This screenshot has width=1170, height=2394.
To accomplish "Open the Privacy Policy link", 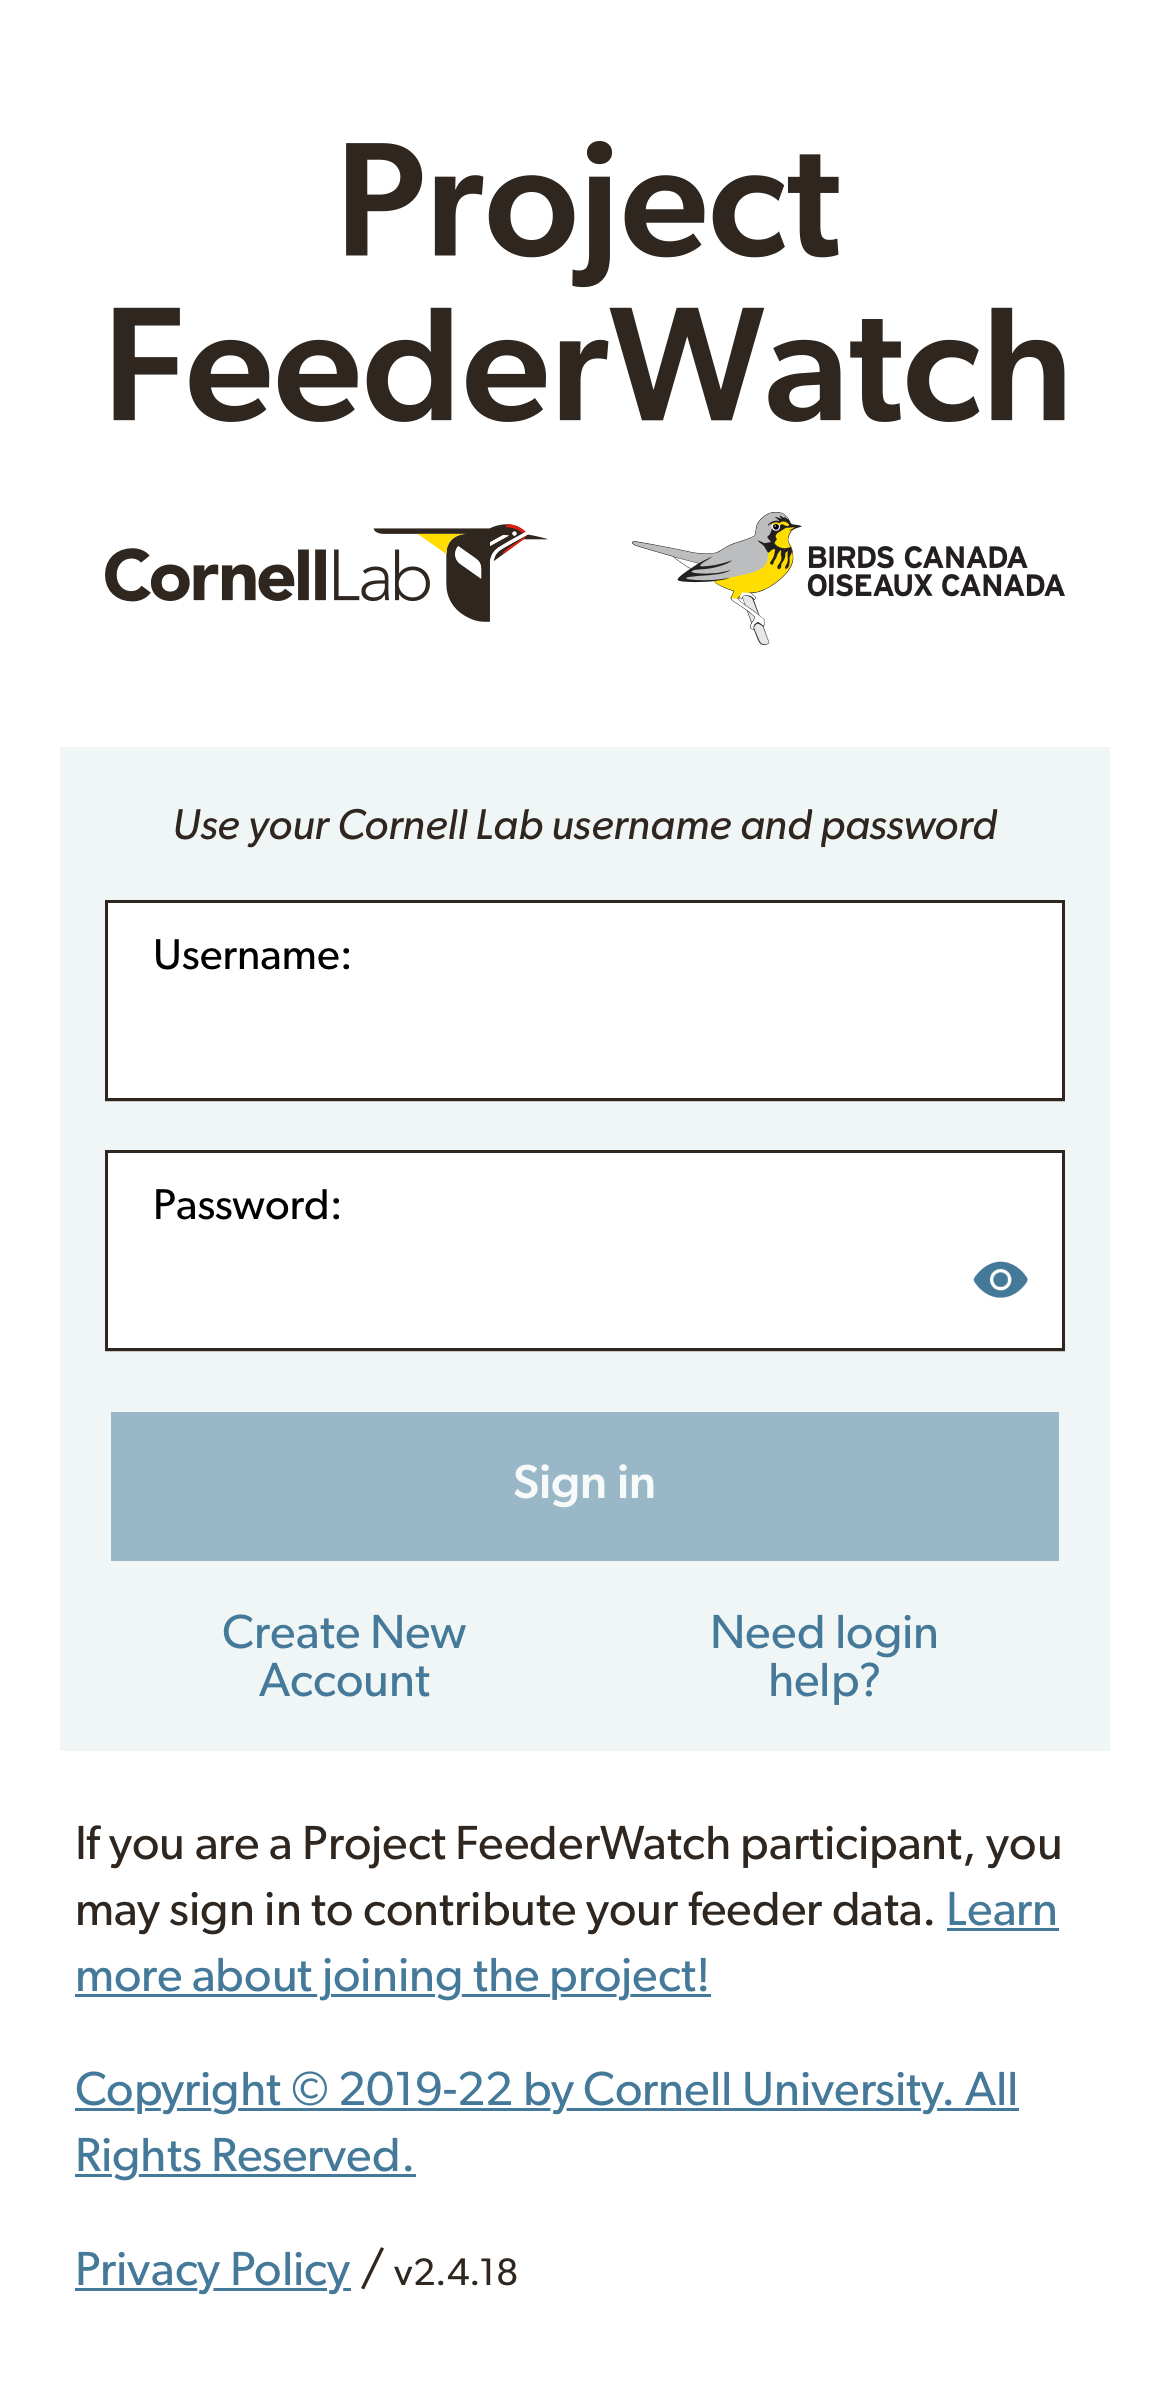I will (x=212, y=2270).
